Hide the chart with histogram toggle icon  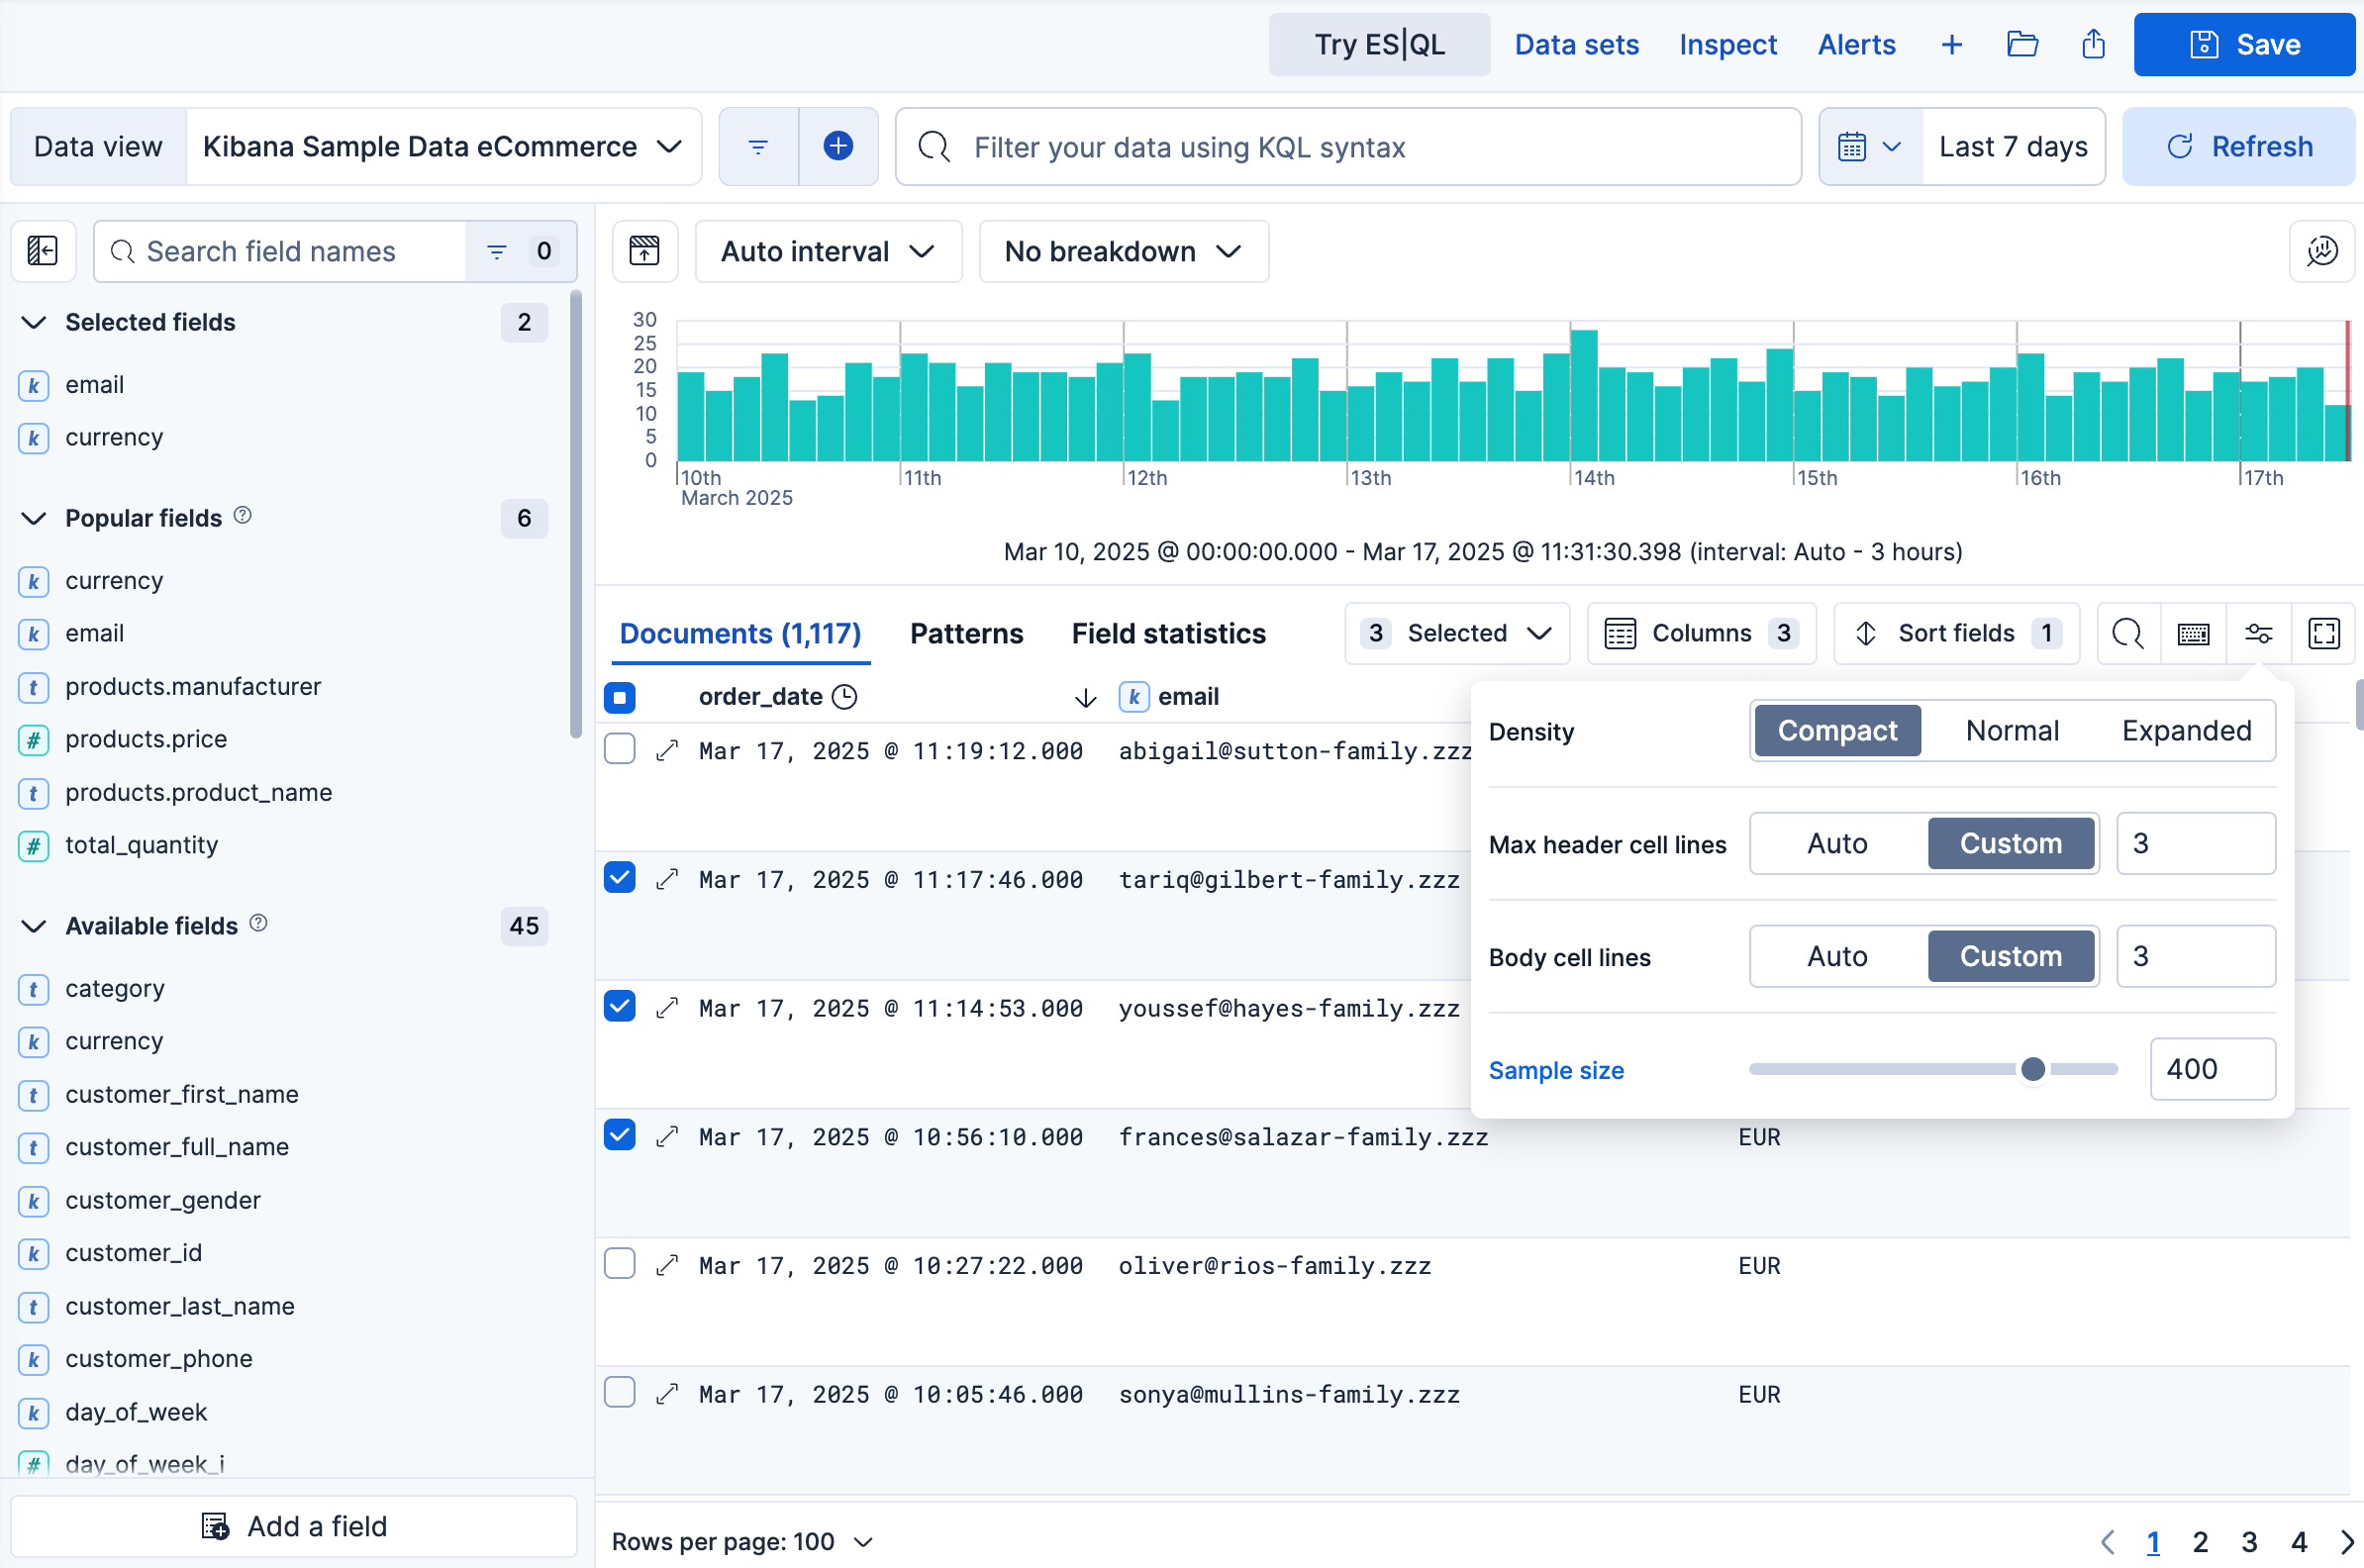(644, 251)
